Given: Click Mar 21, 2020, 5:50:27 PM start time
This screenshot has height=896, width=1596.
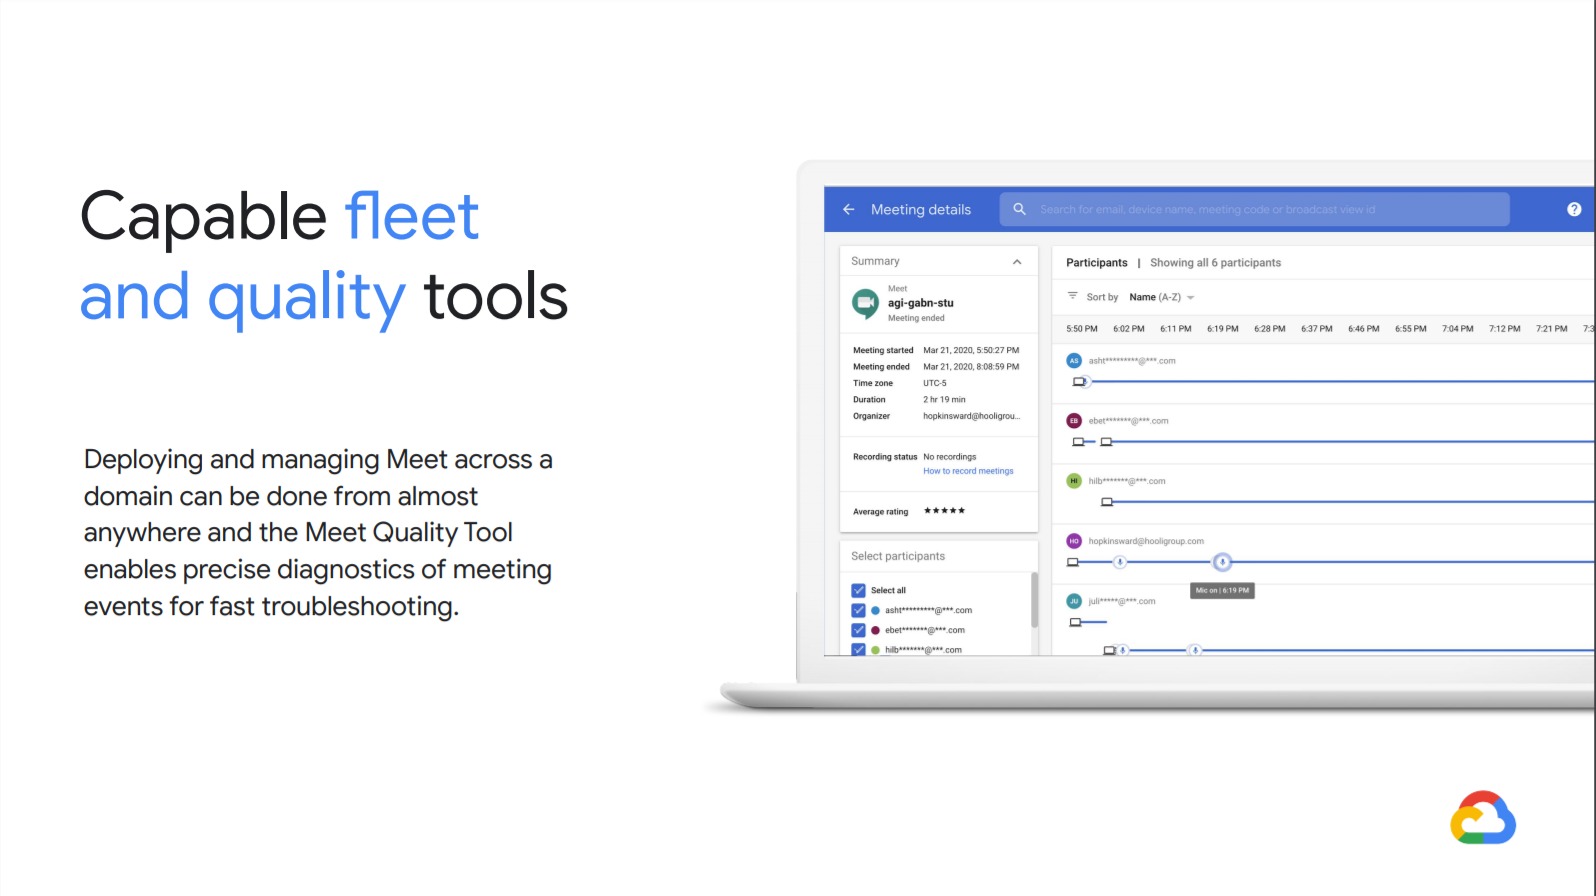Looking at the screenshot, I should (x=971, y=350).
